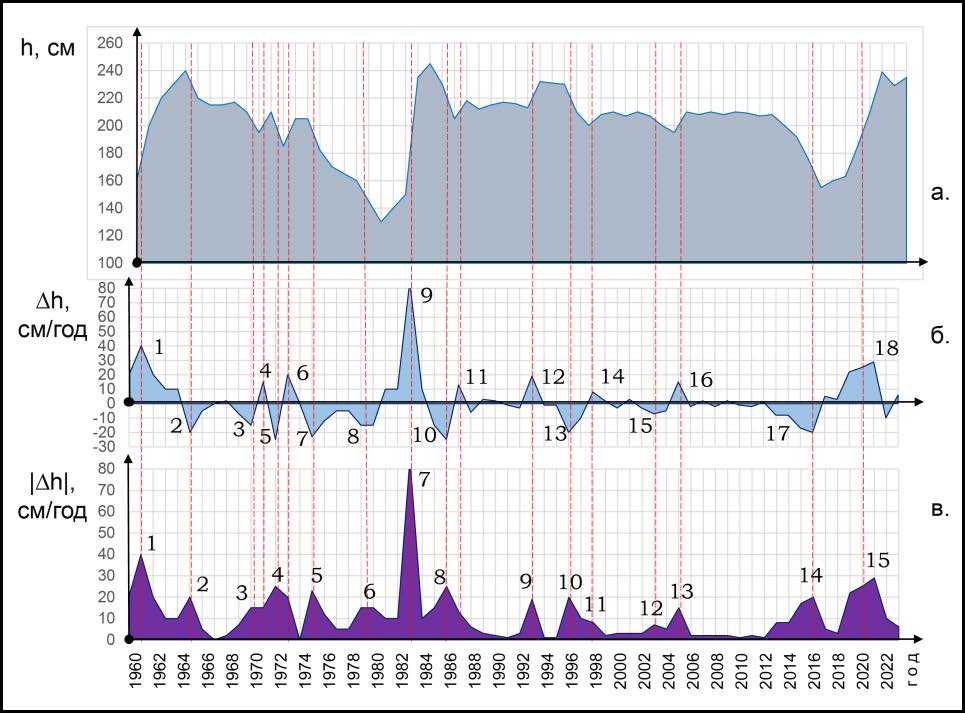Select peak label 16 in panel б
This screenshot has height=713, width=965.
coord(701,380)
